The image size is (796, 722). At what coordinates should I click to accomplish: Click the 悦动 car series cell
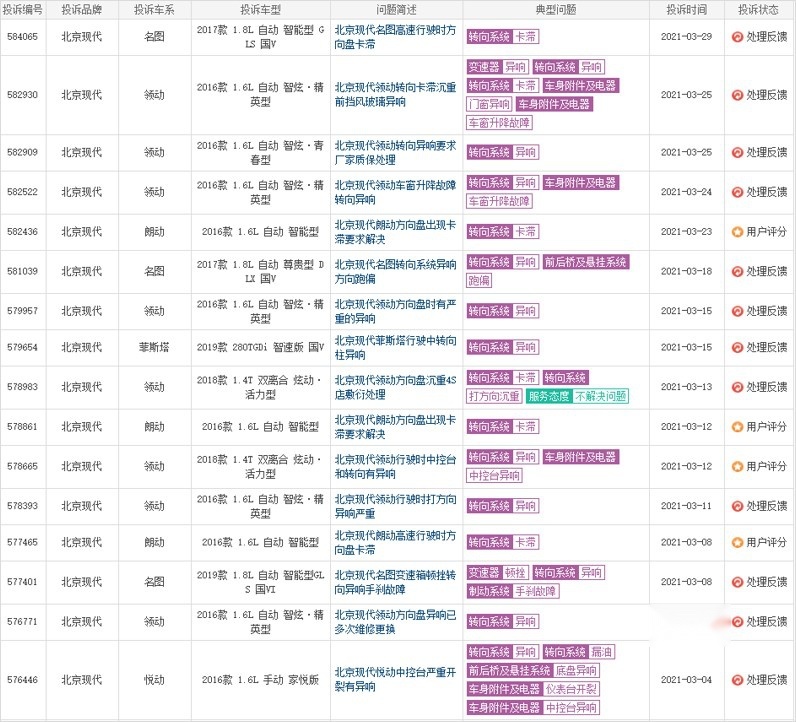pyautogui.click(x=154, y=679)
